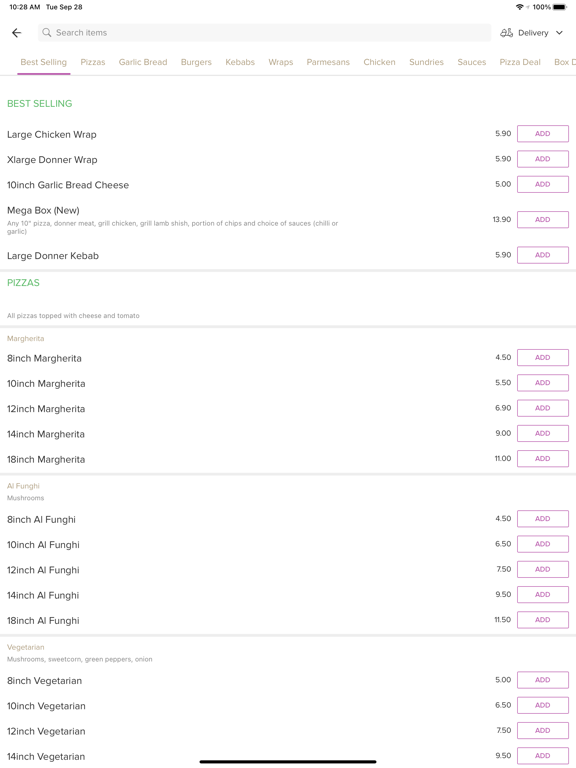Open the Garlic Bread tab
The height and width of the screenshot is (768, 576).
coord(143,62)
